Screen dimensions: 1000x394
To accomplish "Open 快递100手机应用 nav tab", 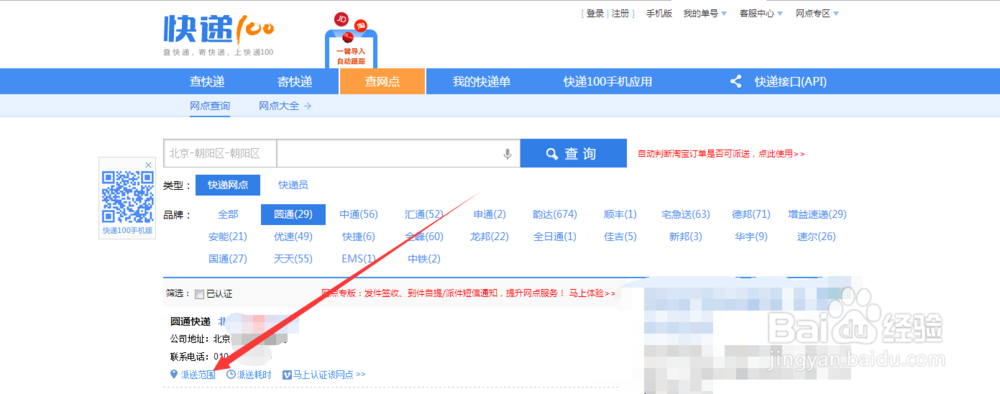I will point(608,82).
